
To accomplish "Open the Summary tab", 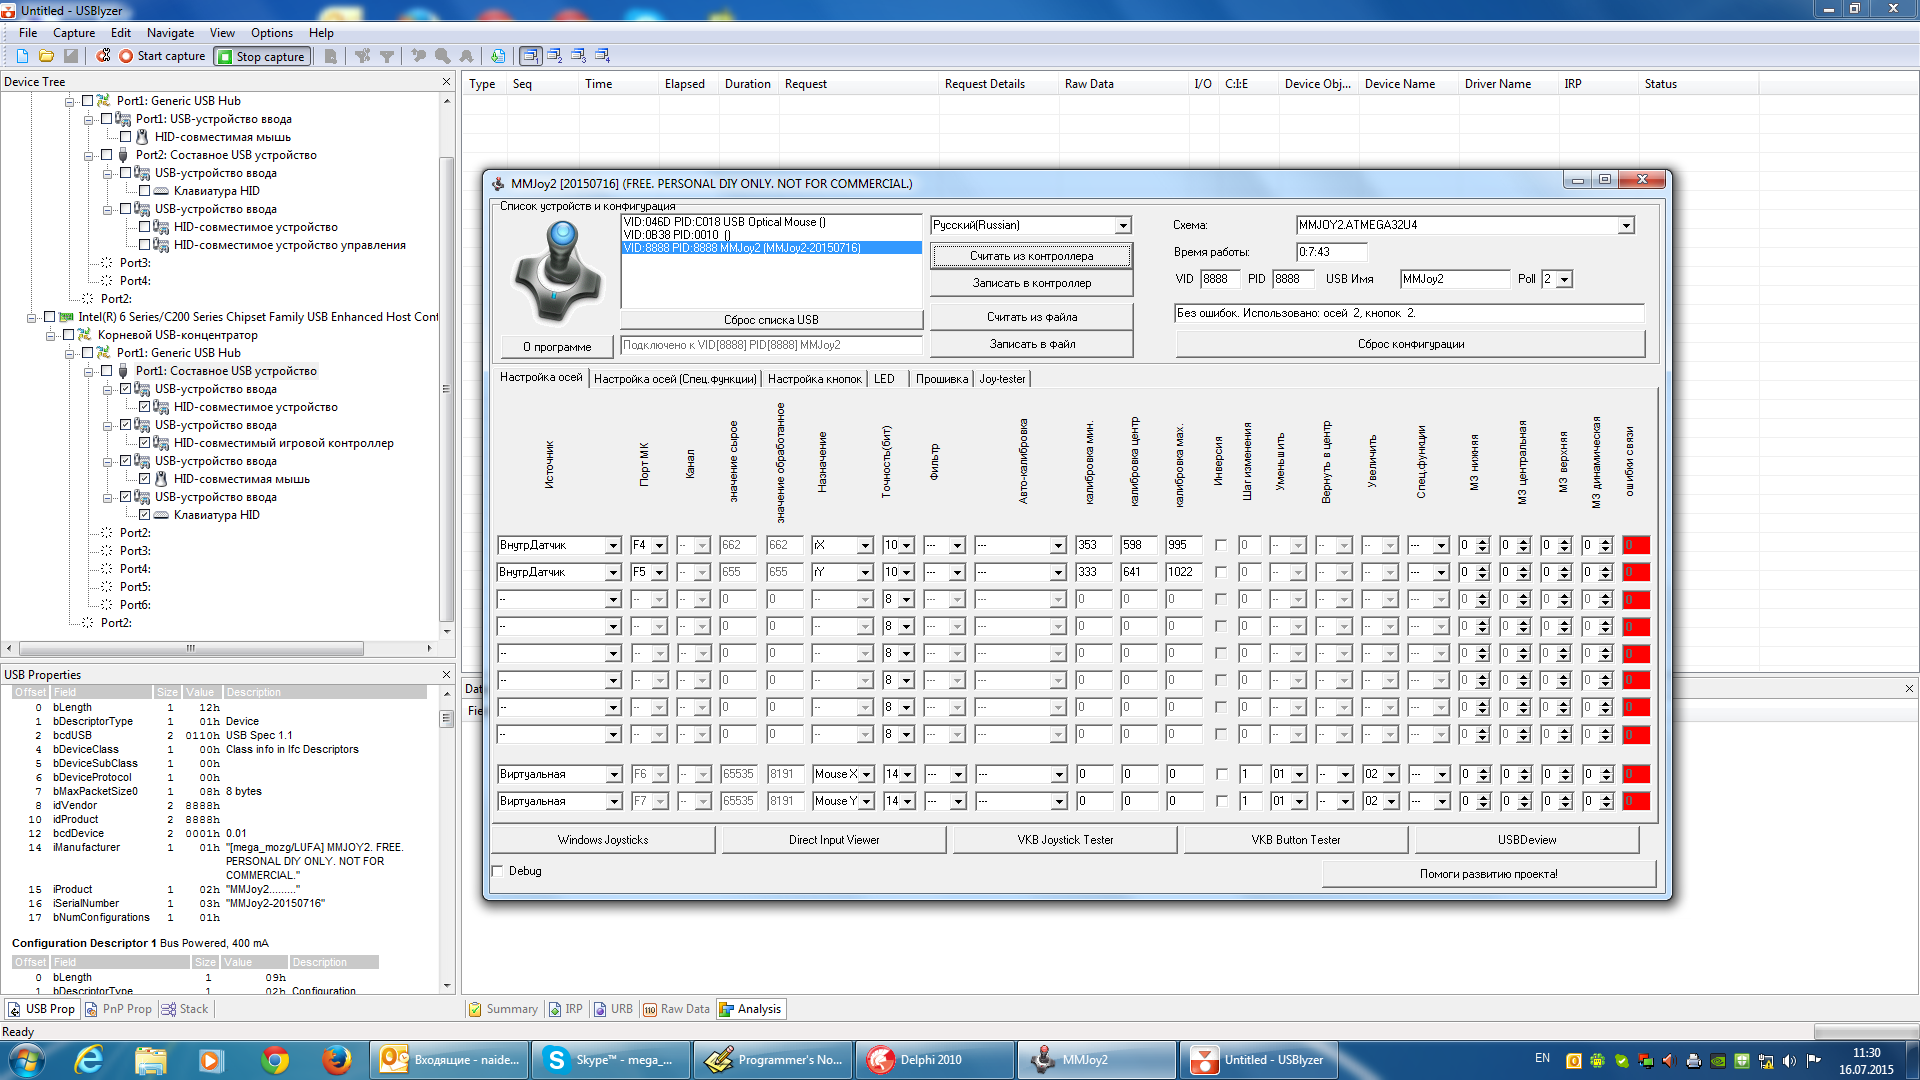I will [x=503, y=1009].
